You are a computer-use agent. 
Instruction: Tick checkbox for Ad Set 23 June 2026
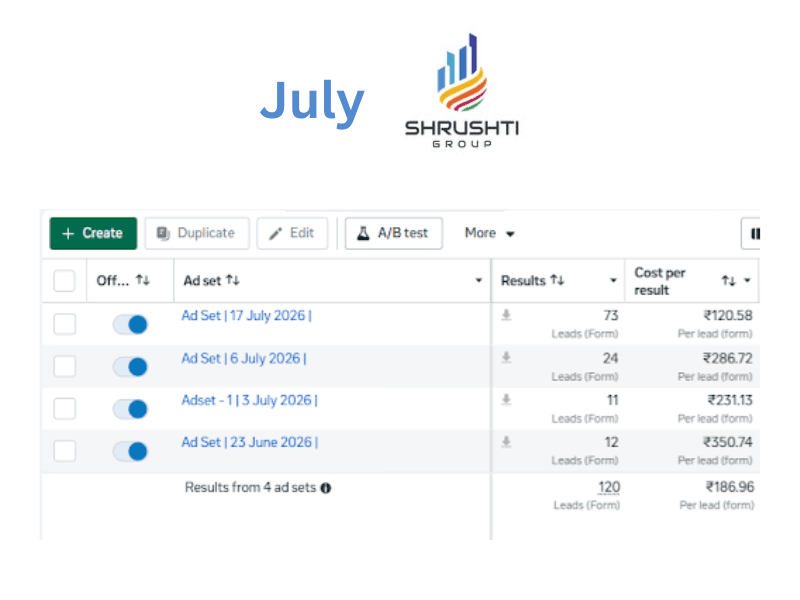click(x=65, y=451)
